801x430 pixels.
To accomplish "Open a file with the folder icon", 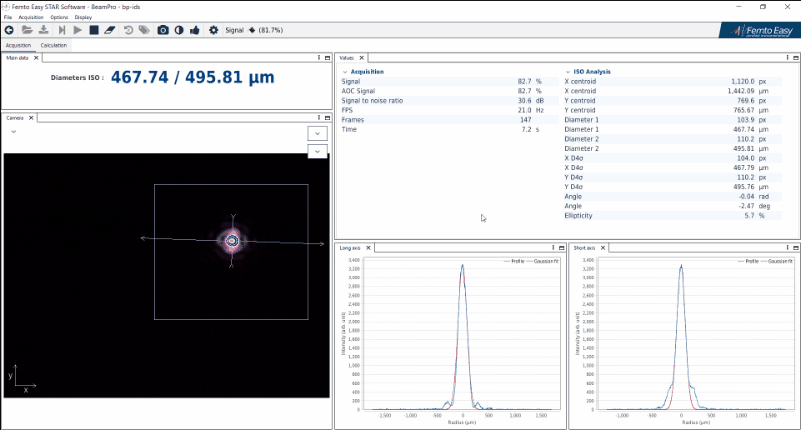I will (x=28, y=31).
